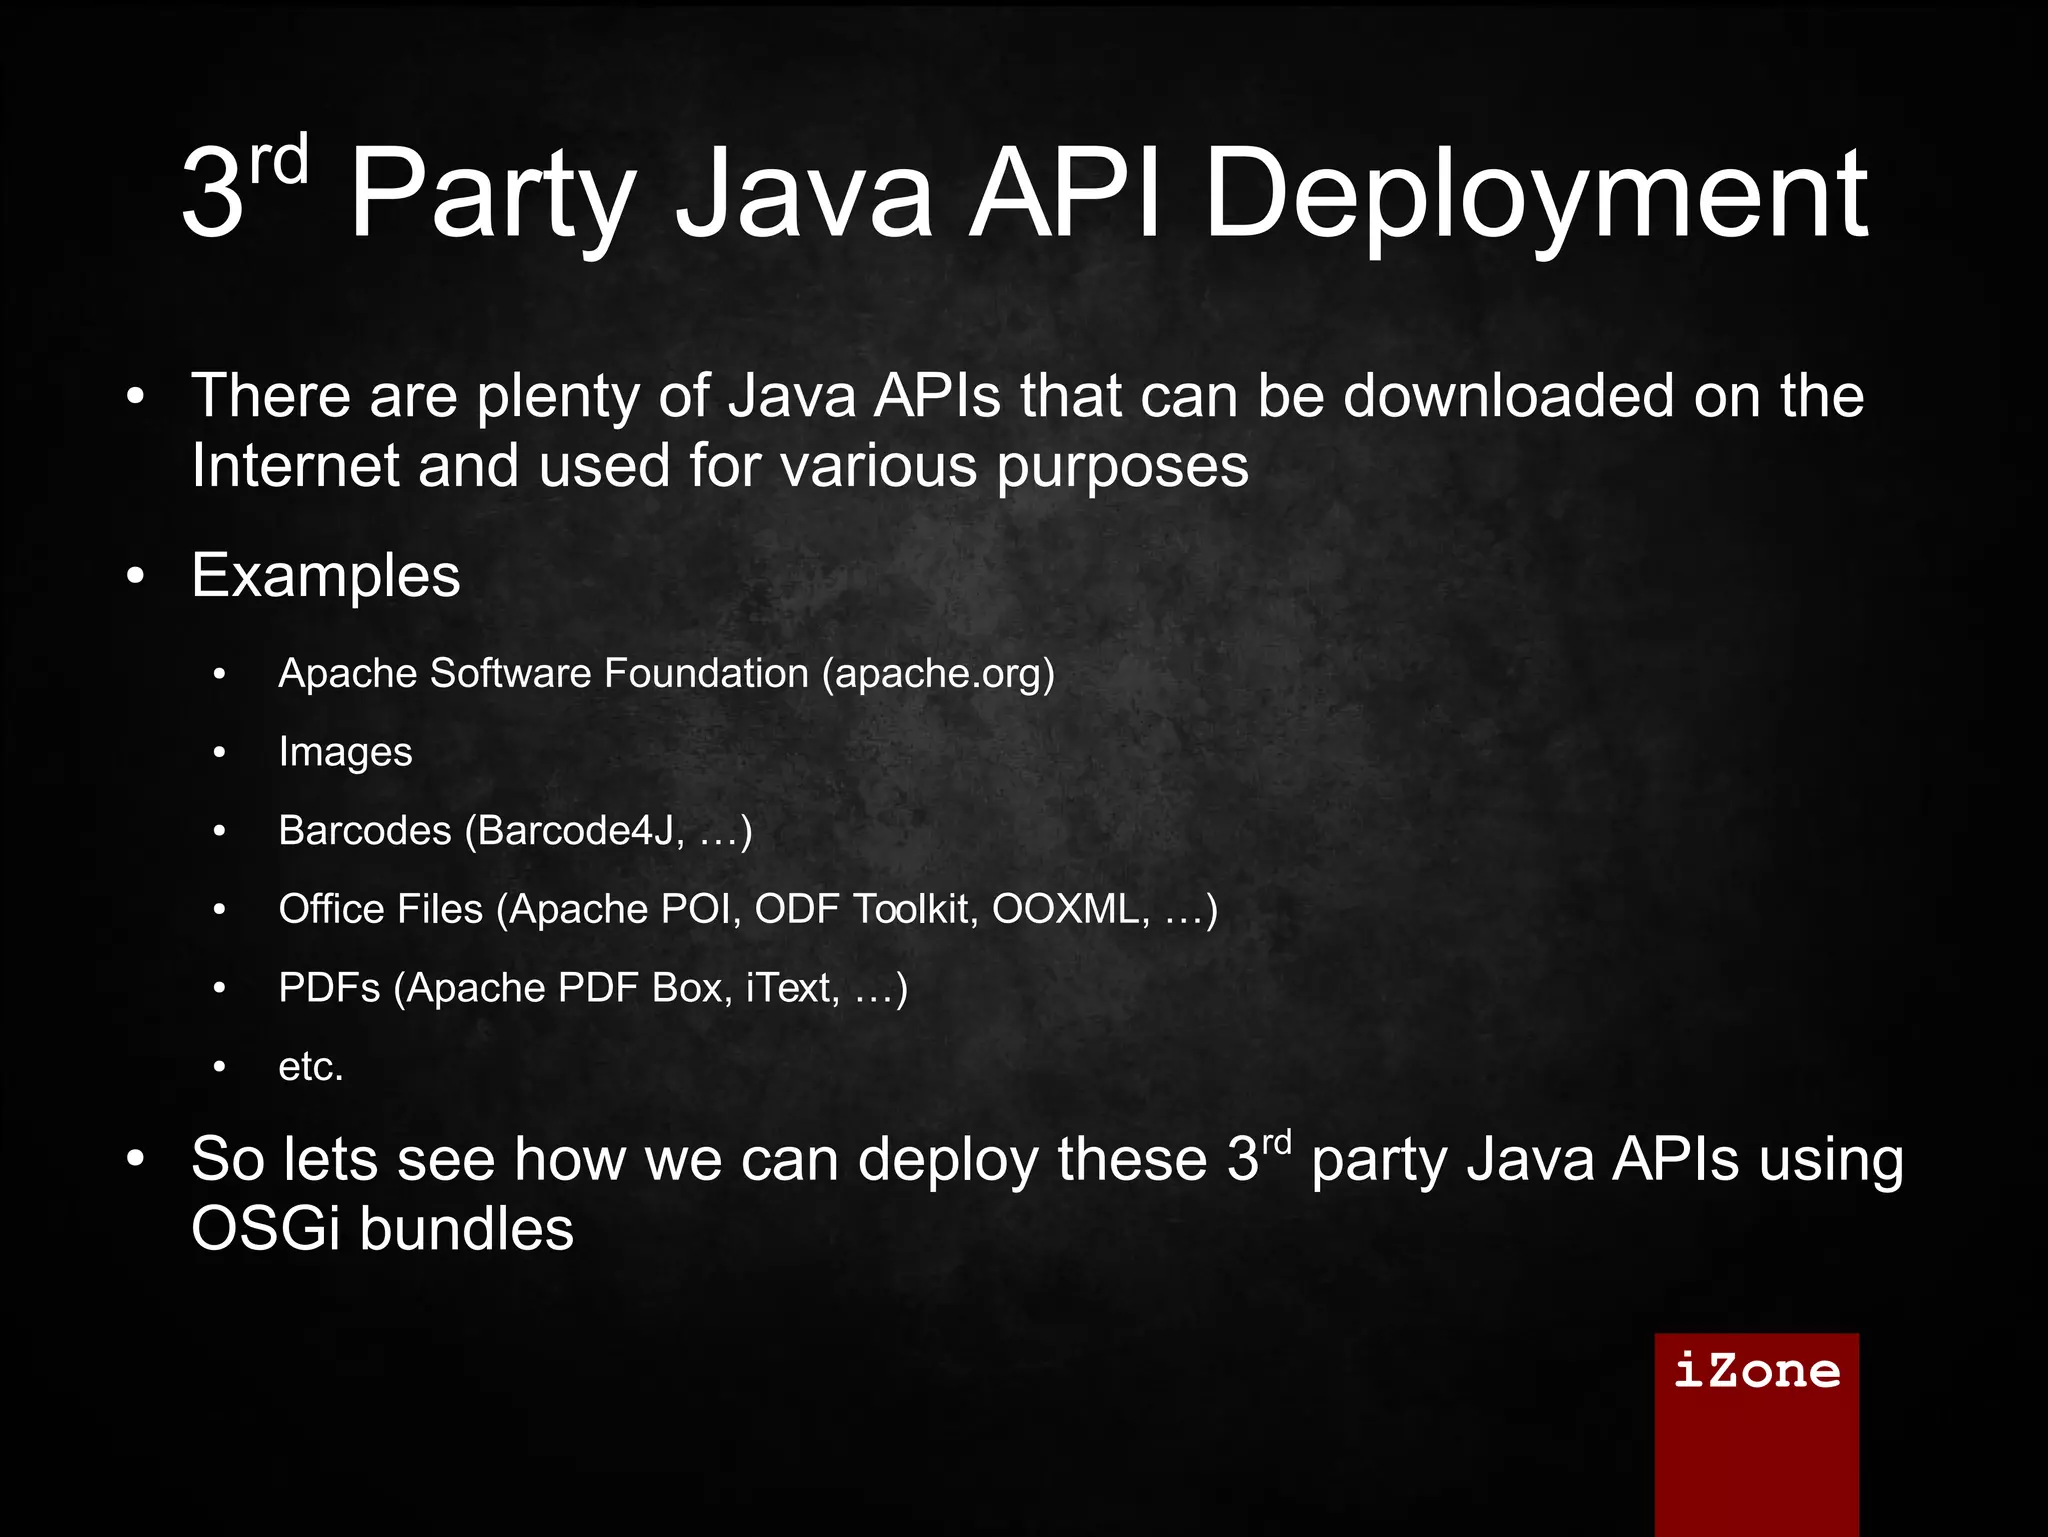Click the 'Images' sub-bullet
This screenshot has width=2048, height=1537.
[345, 752]
